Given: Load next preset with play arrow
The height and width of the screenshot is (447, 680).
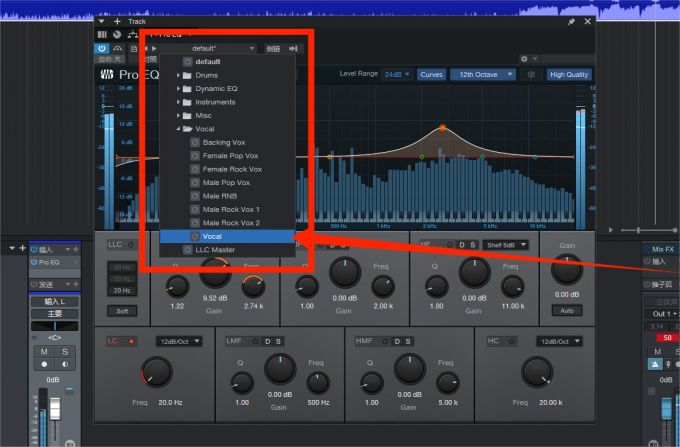Looking at the screenshot, I should coord(154,49).
